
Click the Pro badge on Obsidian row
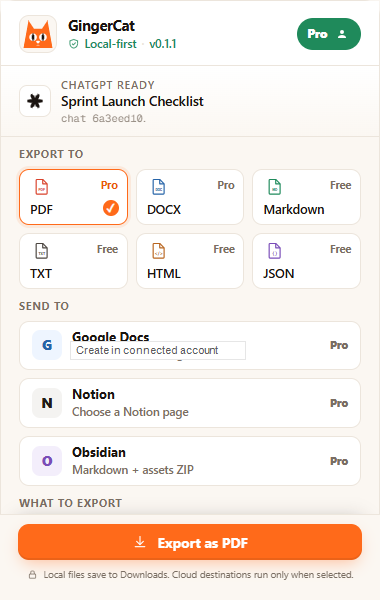(339, 461)
